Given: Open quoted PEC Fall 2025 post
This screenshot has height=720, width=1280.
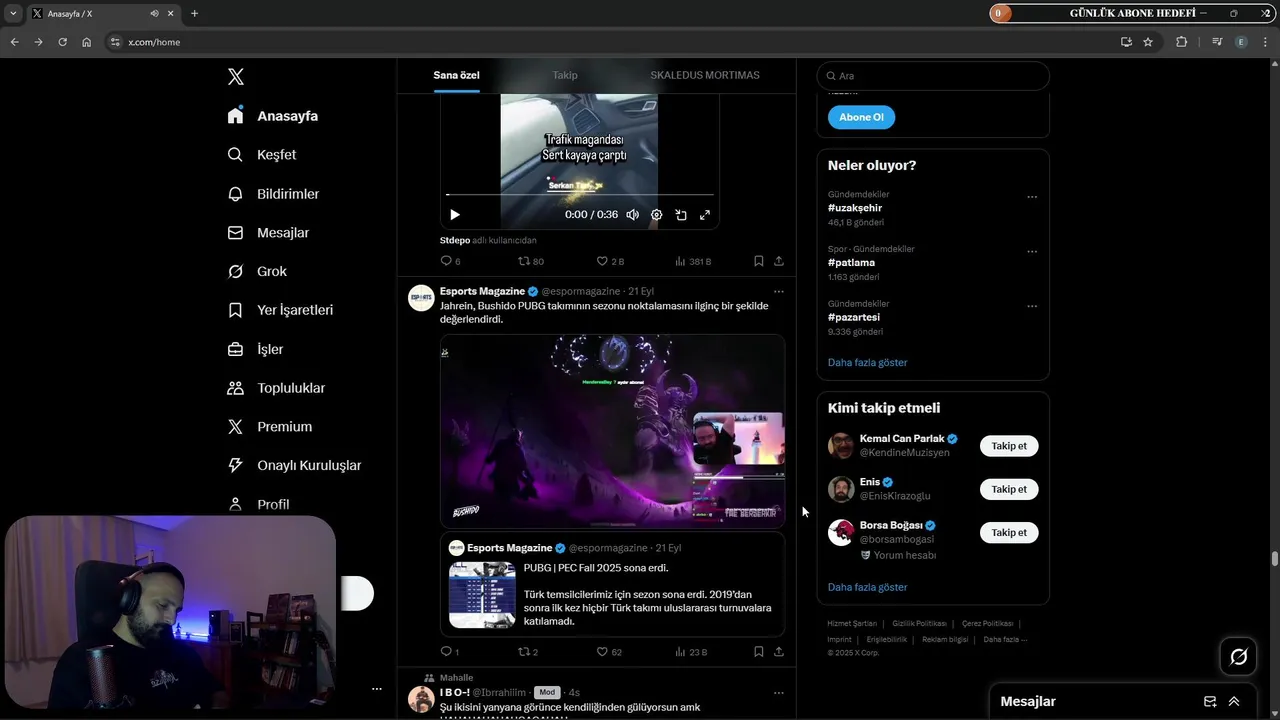Looking at the screenshot, I should (612, 584).
